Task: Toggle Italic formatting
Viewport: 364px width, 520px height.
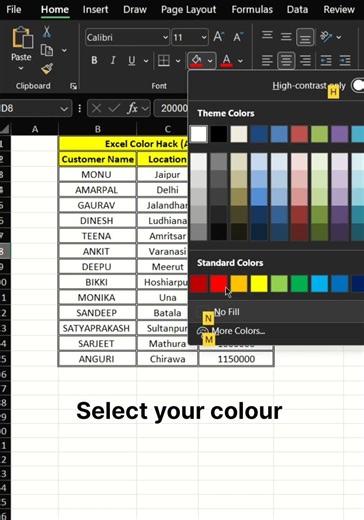Action: (x=113, y=60)
